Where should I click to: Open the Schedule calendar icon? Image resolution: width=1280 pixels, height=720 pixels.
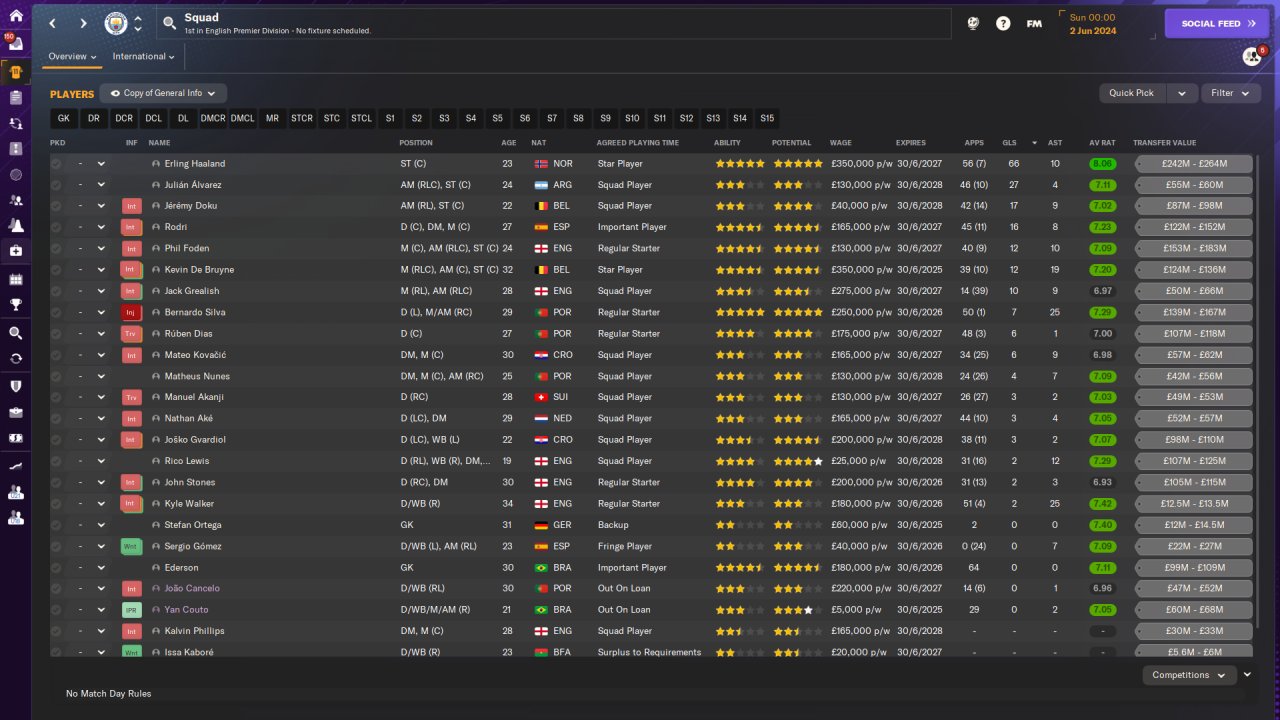(15, 279)
